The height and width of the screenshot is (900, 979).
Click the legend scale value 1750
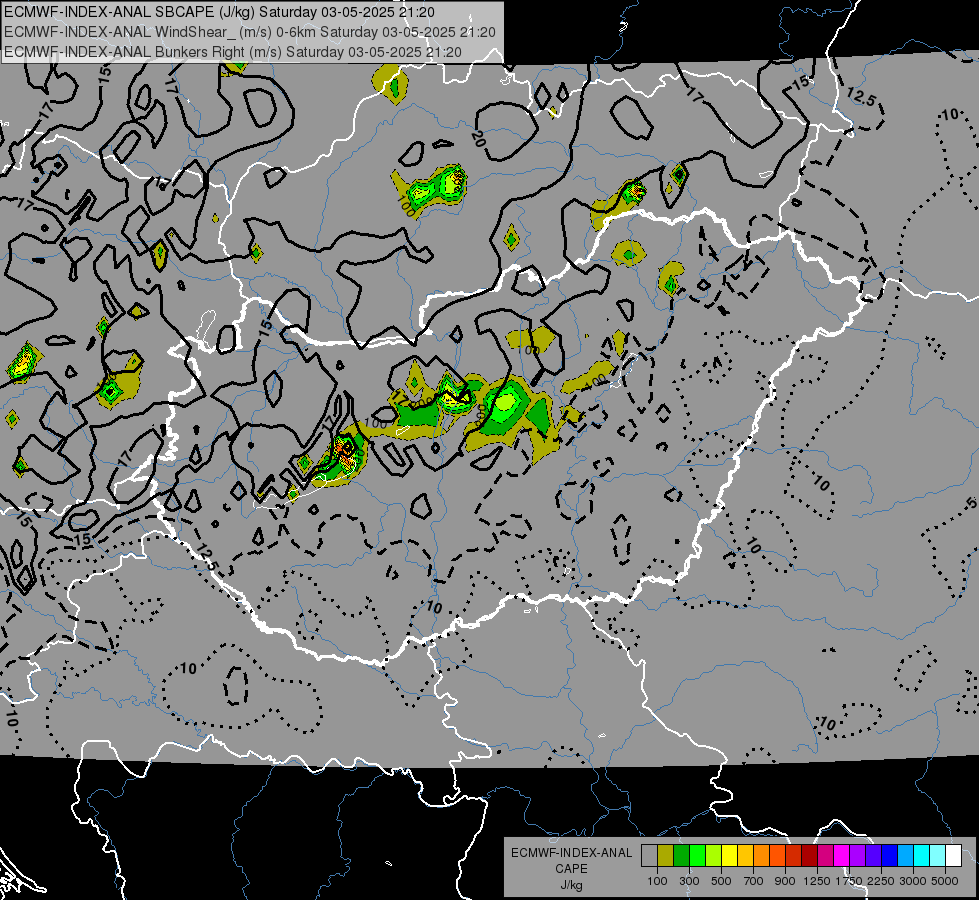point(849,881)
